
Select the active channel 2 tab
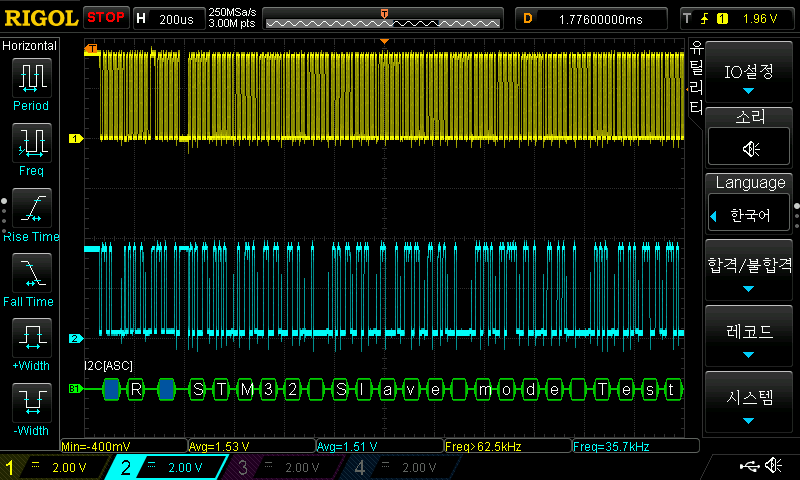(x=168, y=467)
